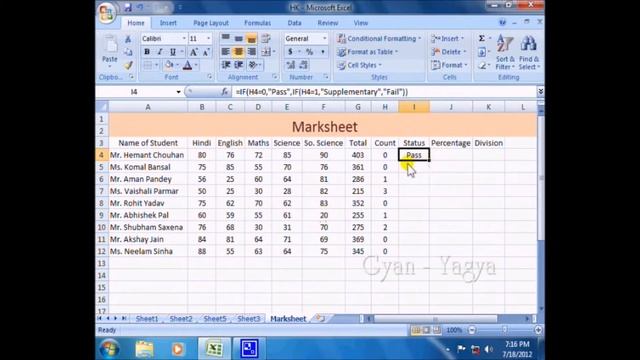Click Decrease Indent icon
Image resolution: width=640 pixels, height=360 pixels.
pyautogui.click(x=225, y=65)
